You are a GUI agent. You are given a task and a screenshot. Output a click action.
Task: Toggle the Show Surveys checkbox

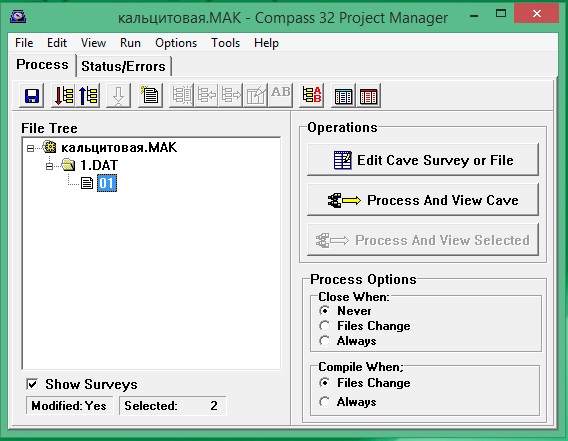[32, 384]
